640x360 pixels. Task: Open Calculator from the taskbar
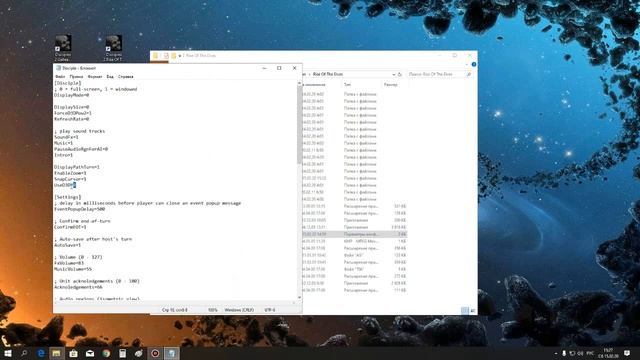(x=122, y=353)
